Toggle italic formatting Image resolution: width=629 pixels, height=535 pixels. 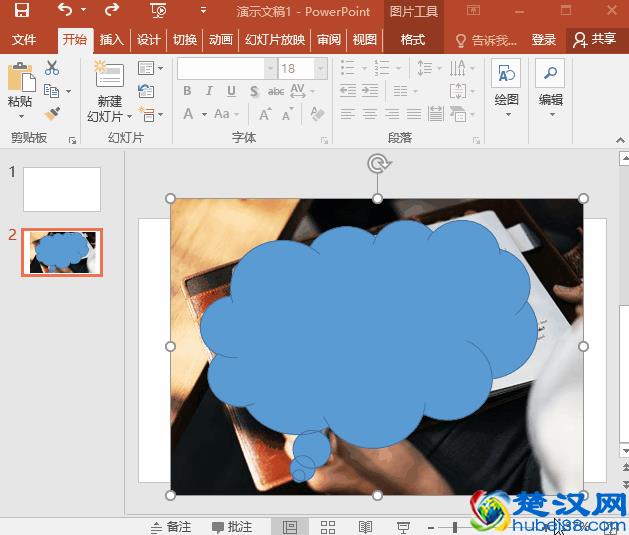209,91
